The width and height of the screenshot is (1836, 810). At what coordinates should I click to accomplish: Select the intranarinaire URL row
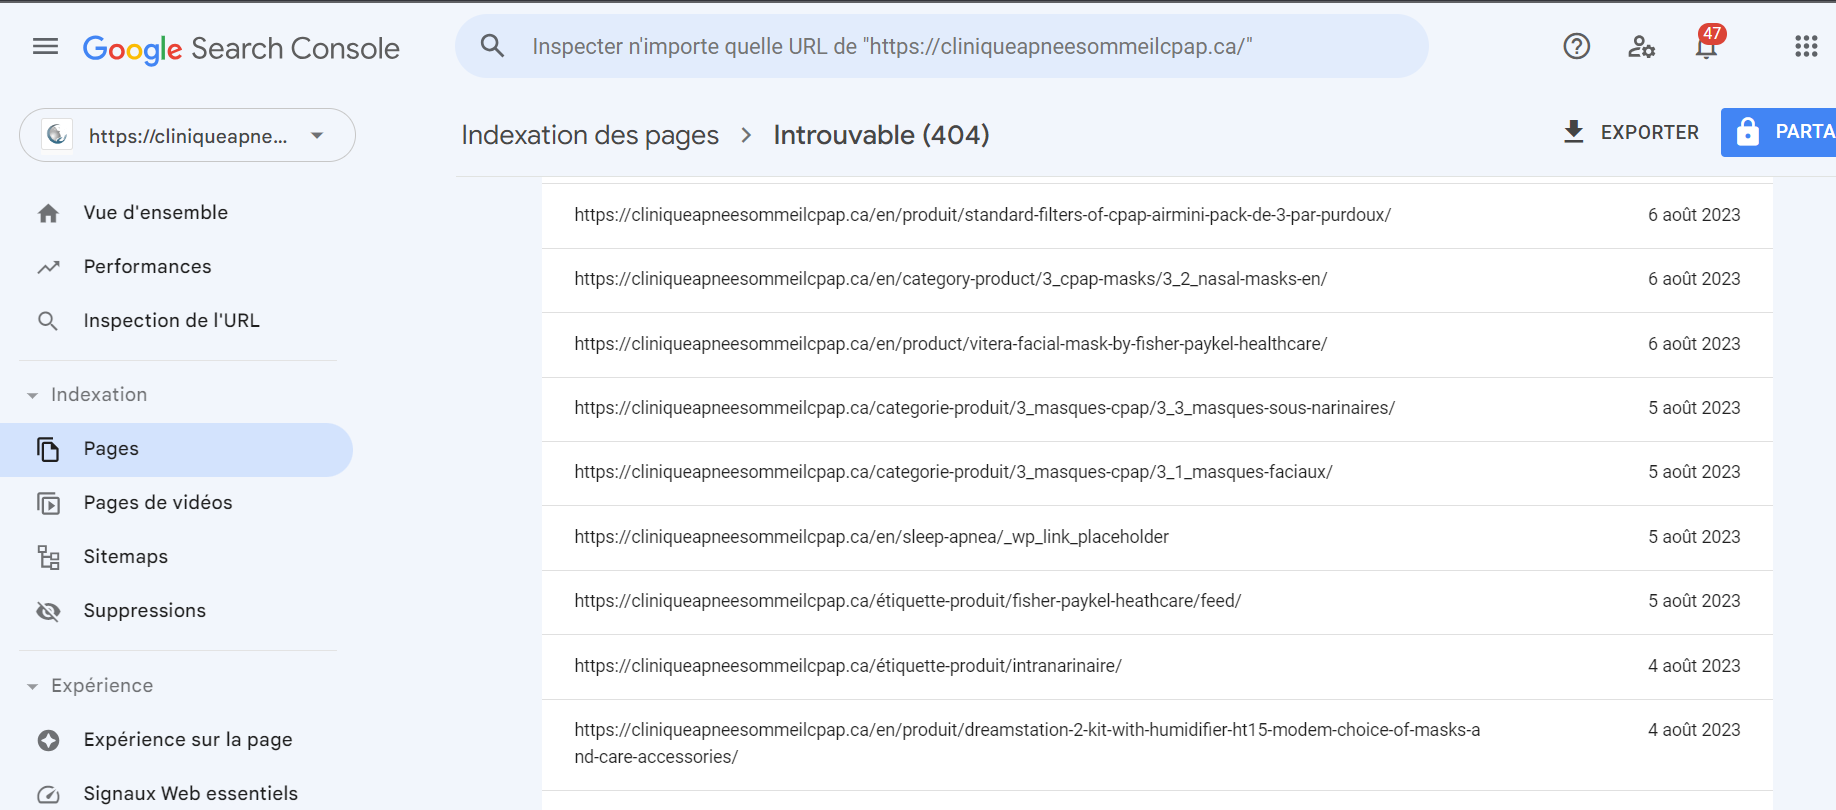1157,666
